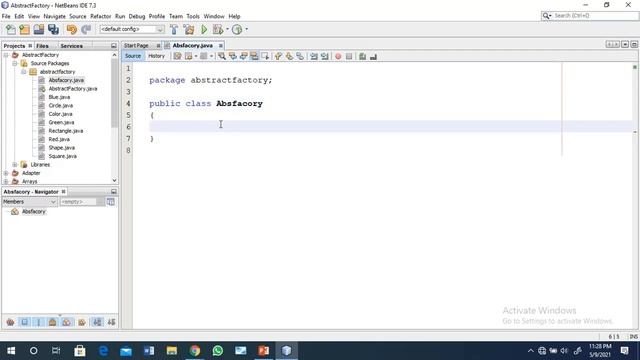Viewport: 640px width, 360px height.
Task: Toggle Show Non-Public Members in Navigator
Action: pyautogui.click(x=53, y=322)
